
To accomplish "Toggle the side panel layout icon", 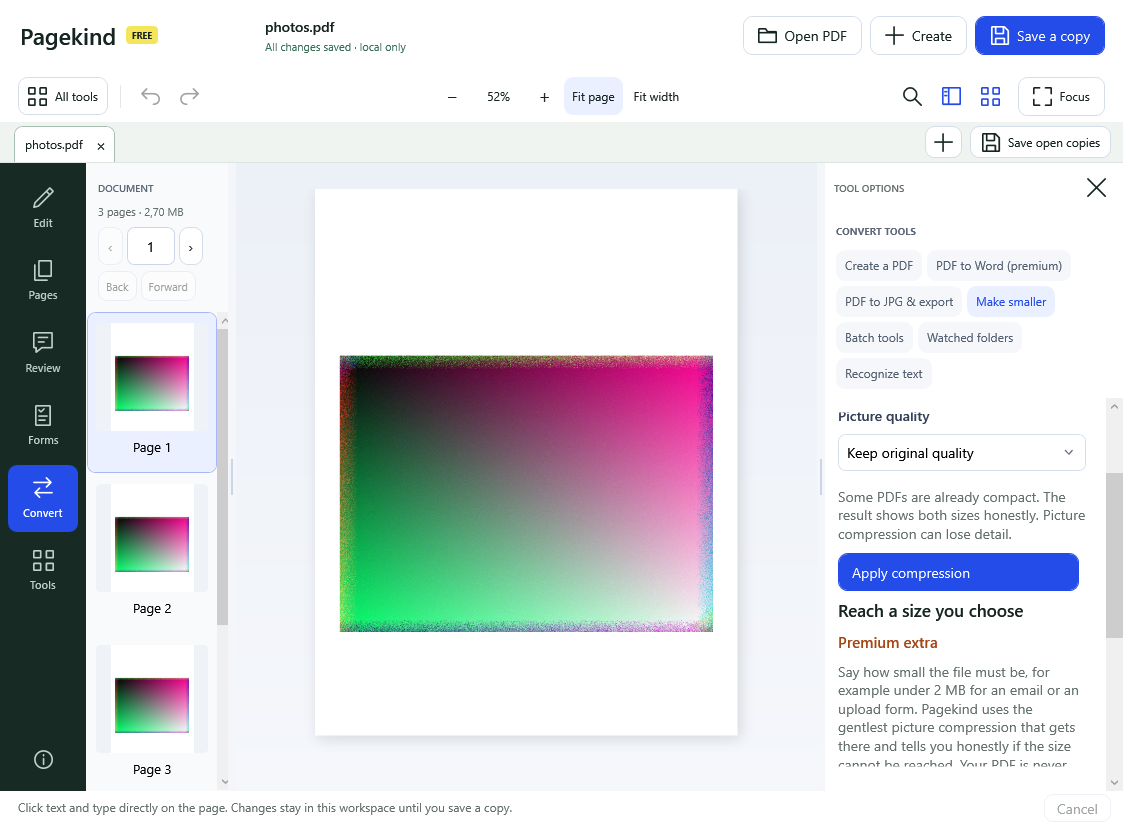I will pos(951,96).
